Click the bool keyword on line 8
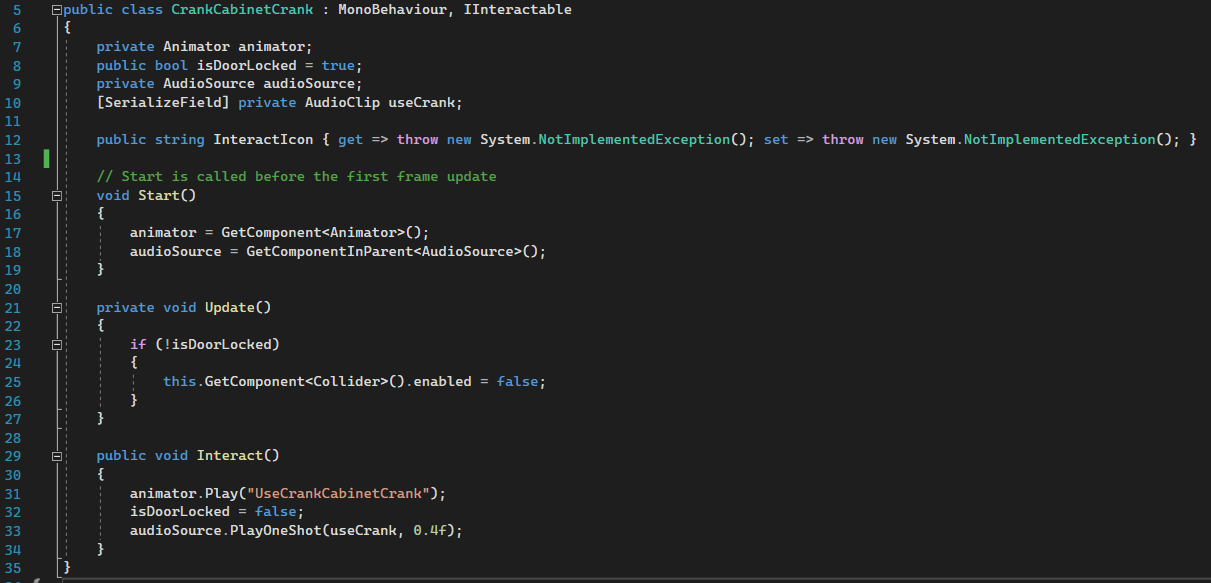Screen dimensions: 1211x583 [x=171, y=66]
